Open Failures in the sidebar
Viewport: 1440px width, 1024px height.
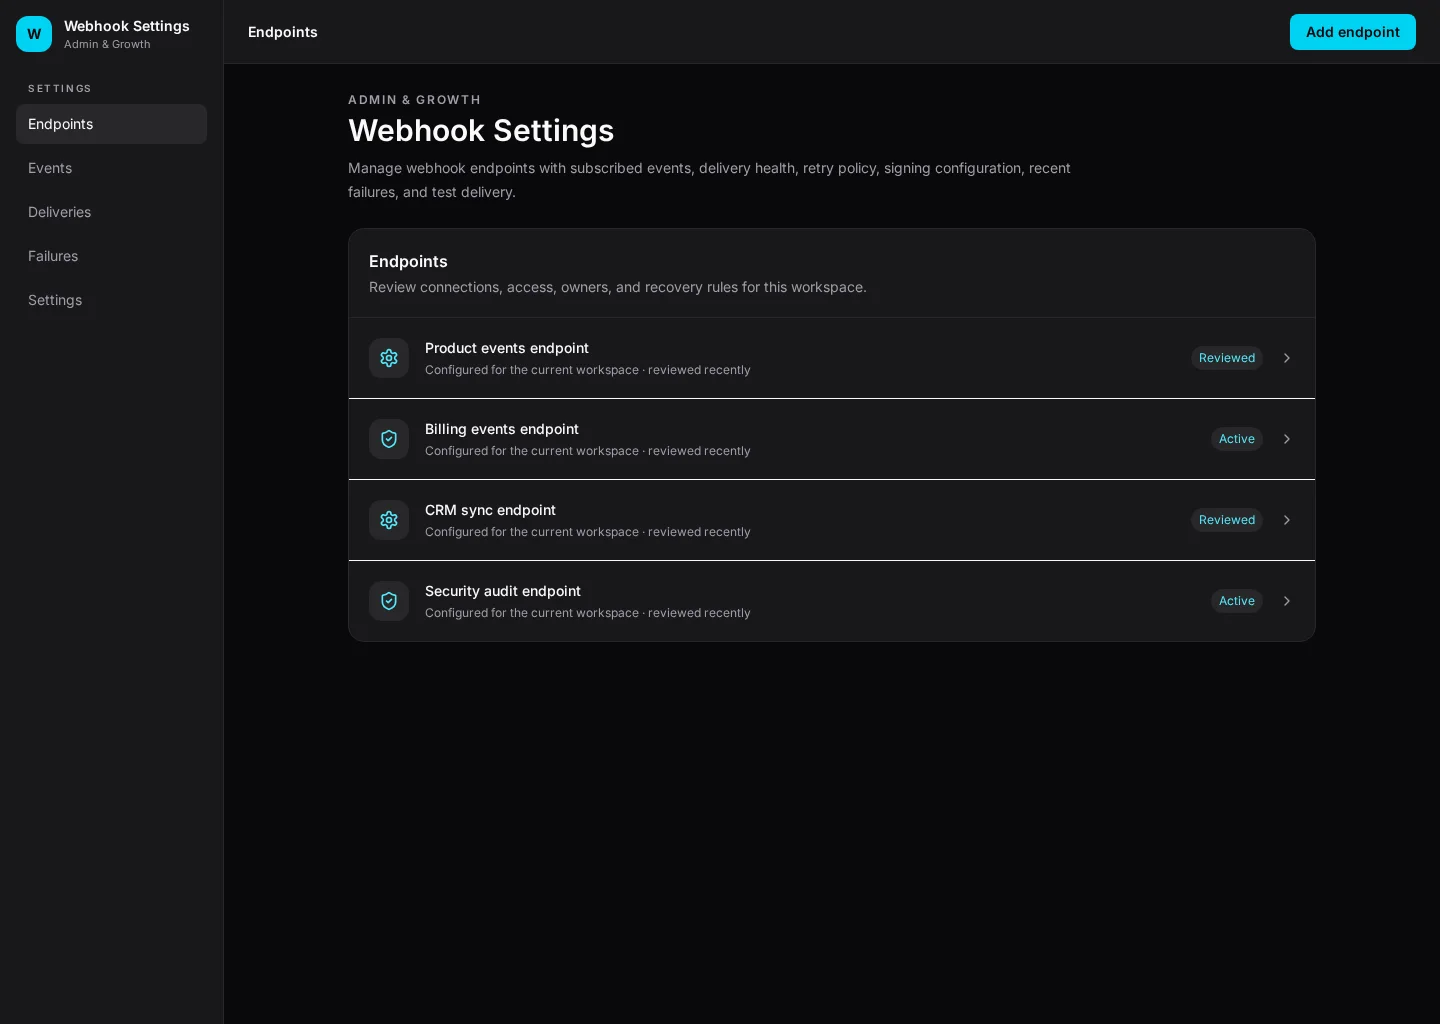tap(111, 256)
